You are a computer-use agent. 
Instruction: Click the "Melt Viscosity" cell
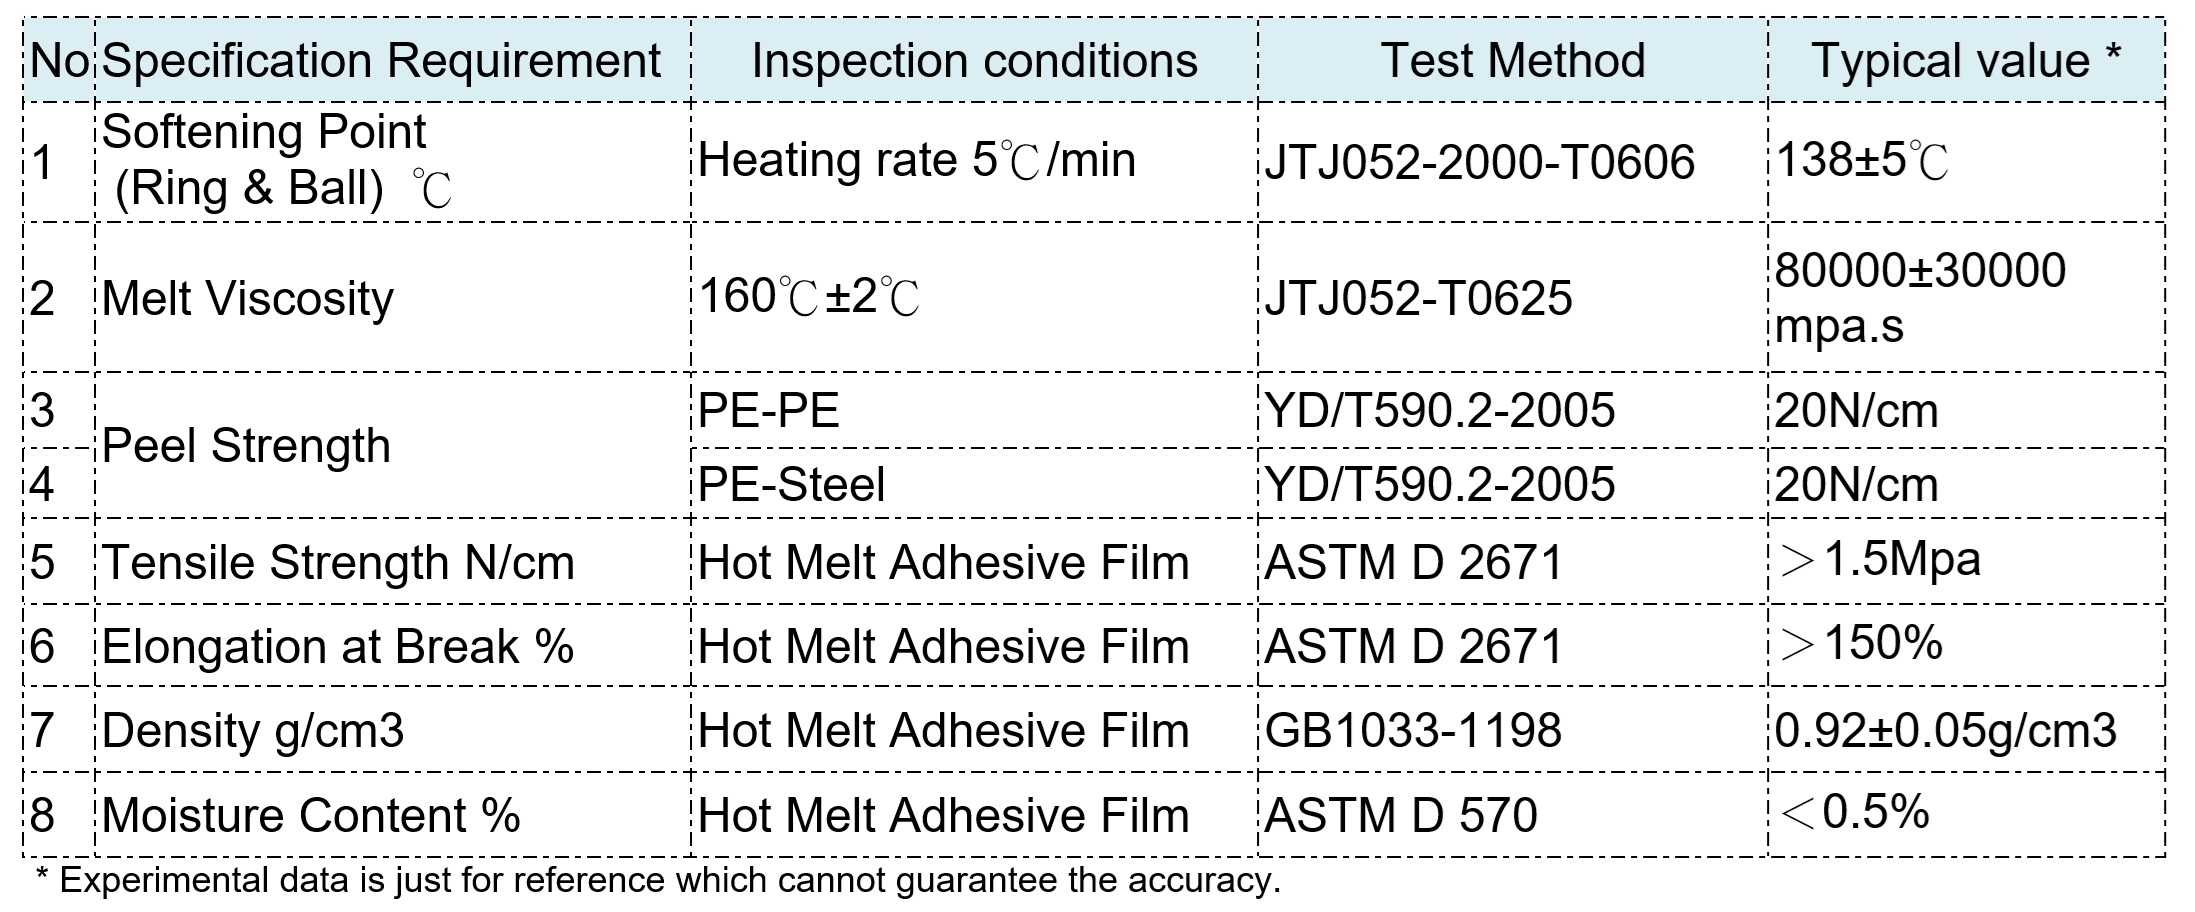(248, 298)
